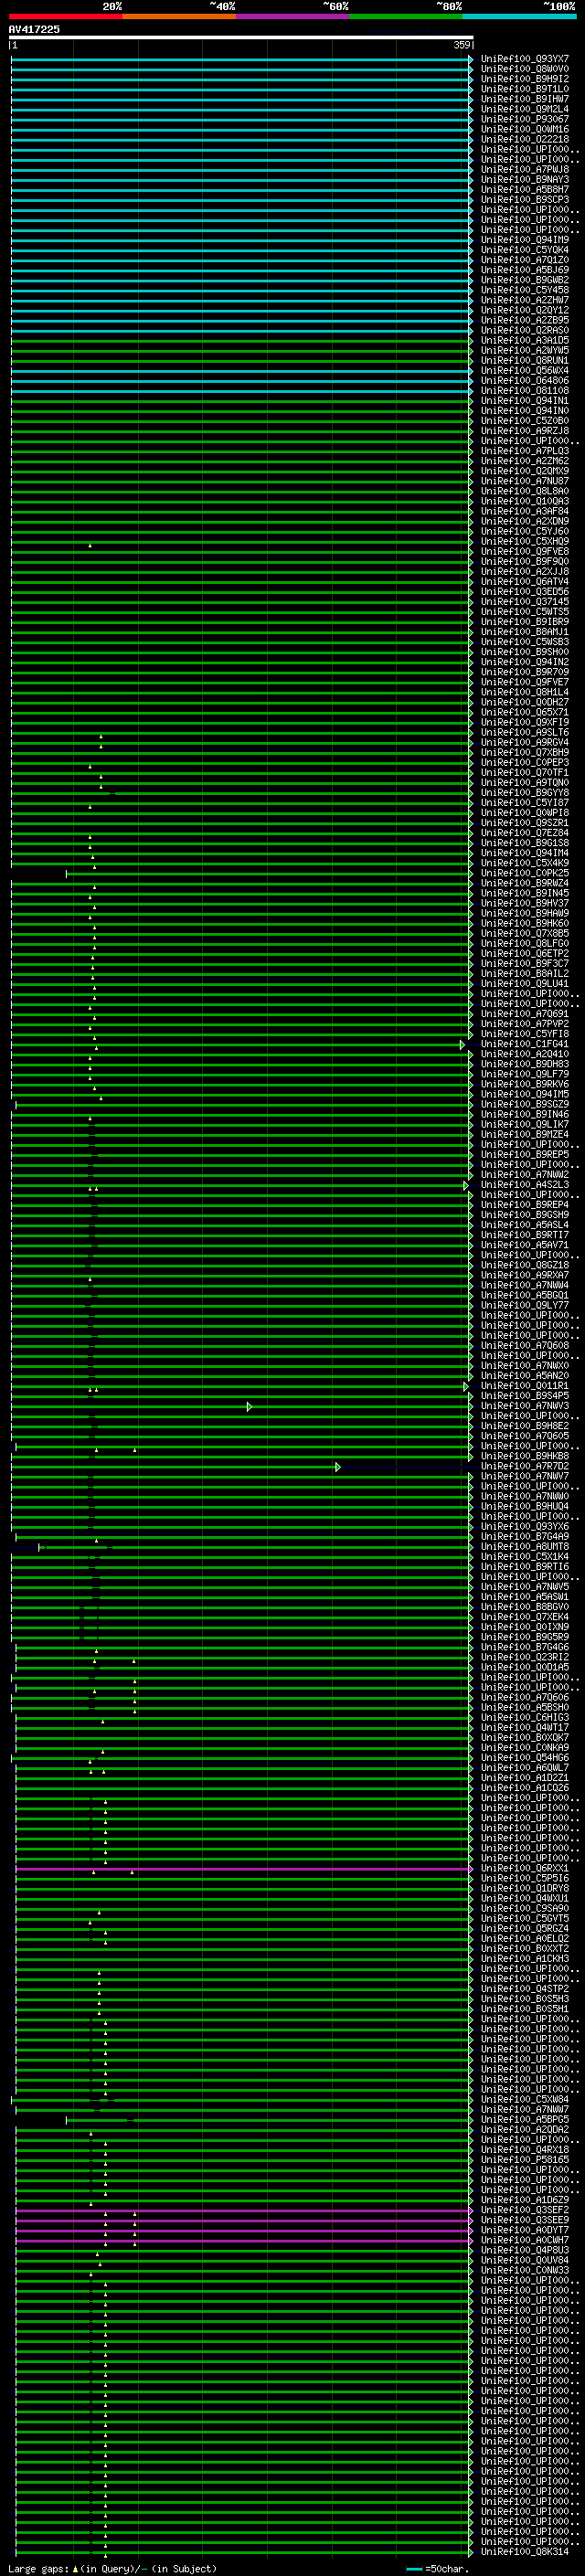Choose the UniRef100_A7PWJ8 hit
Screen dimensions: 585x2576
click(x=524, y=170)
